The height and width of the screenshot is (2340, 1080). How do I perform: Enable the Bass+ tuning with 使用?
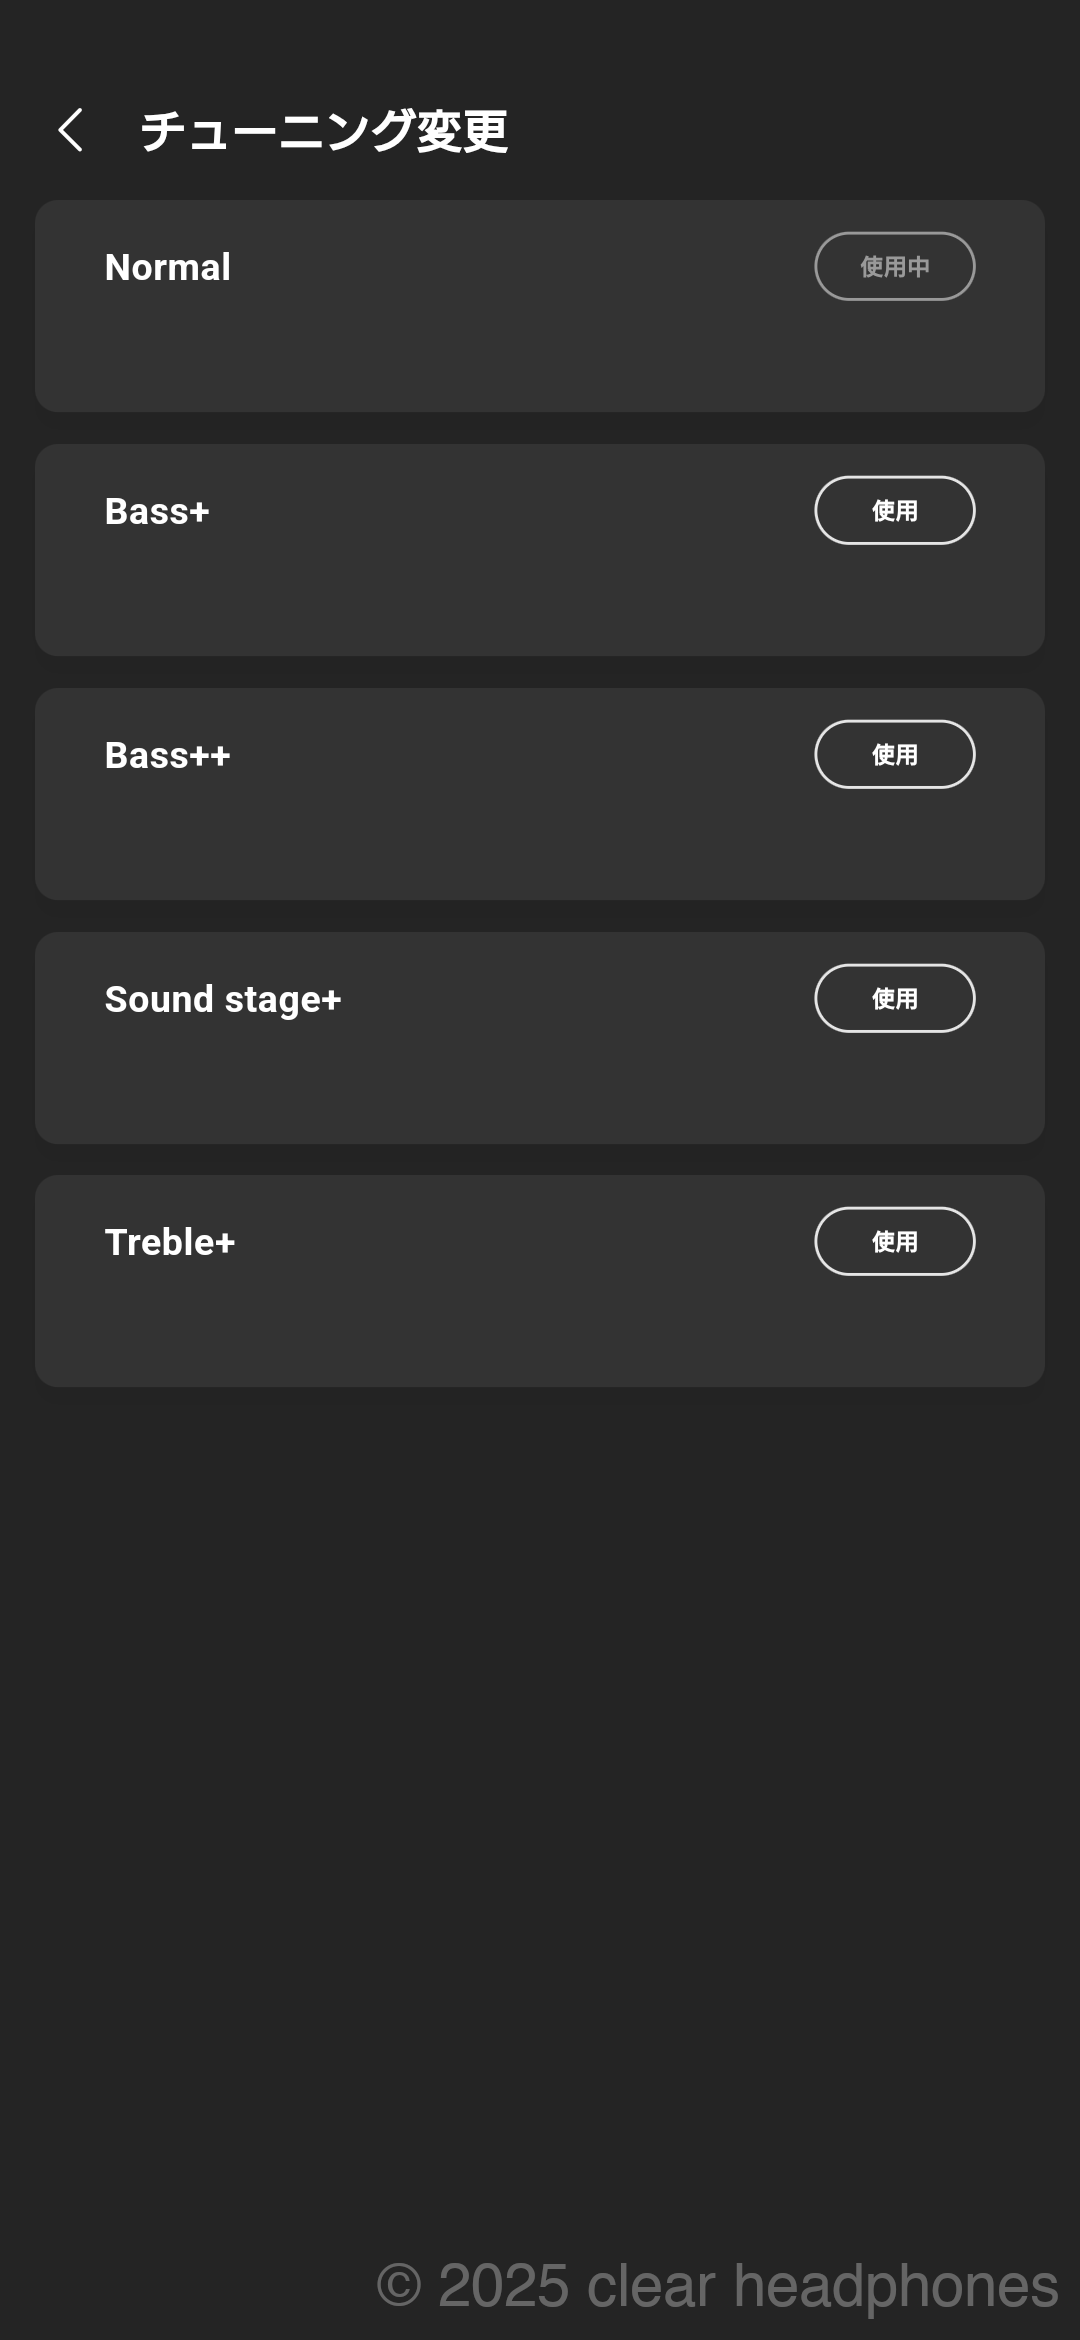pyautogui.click(x=894, y=510)
